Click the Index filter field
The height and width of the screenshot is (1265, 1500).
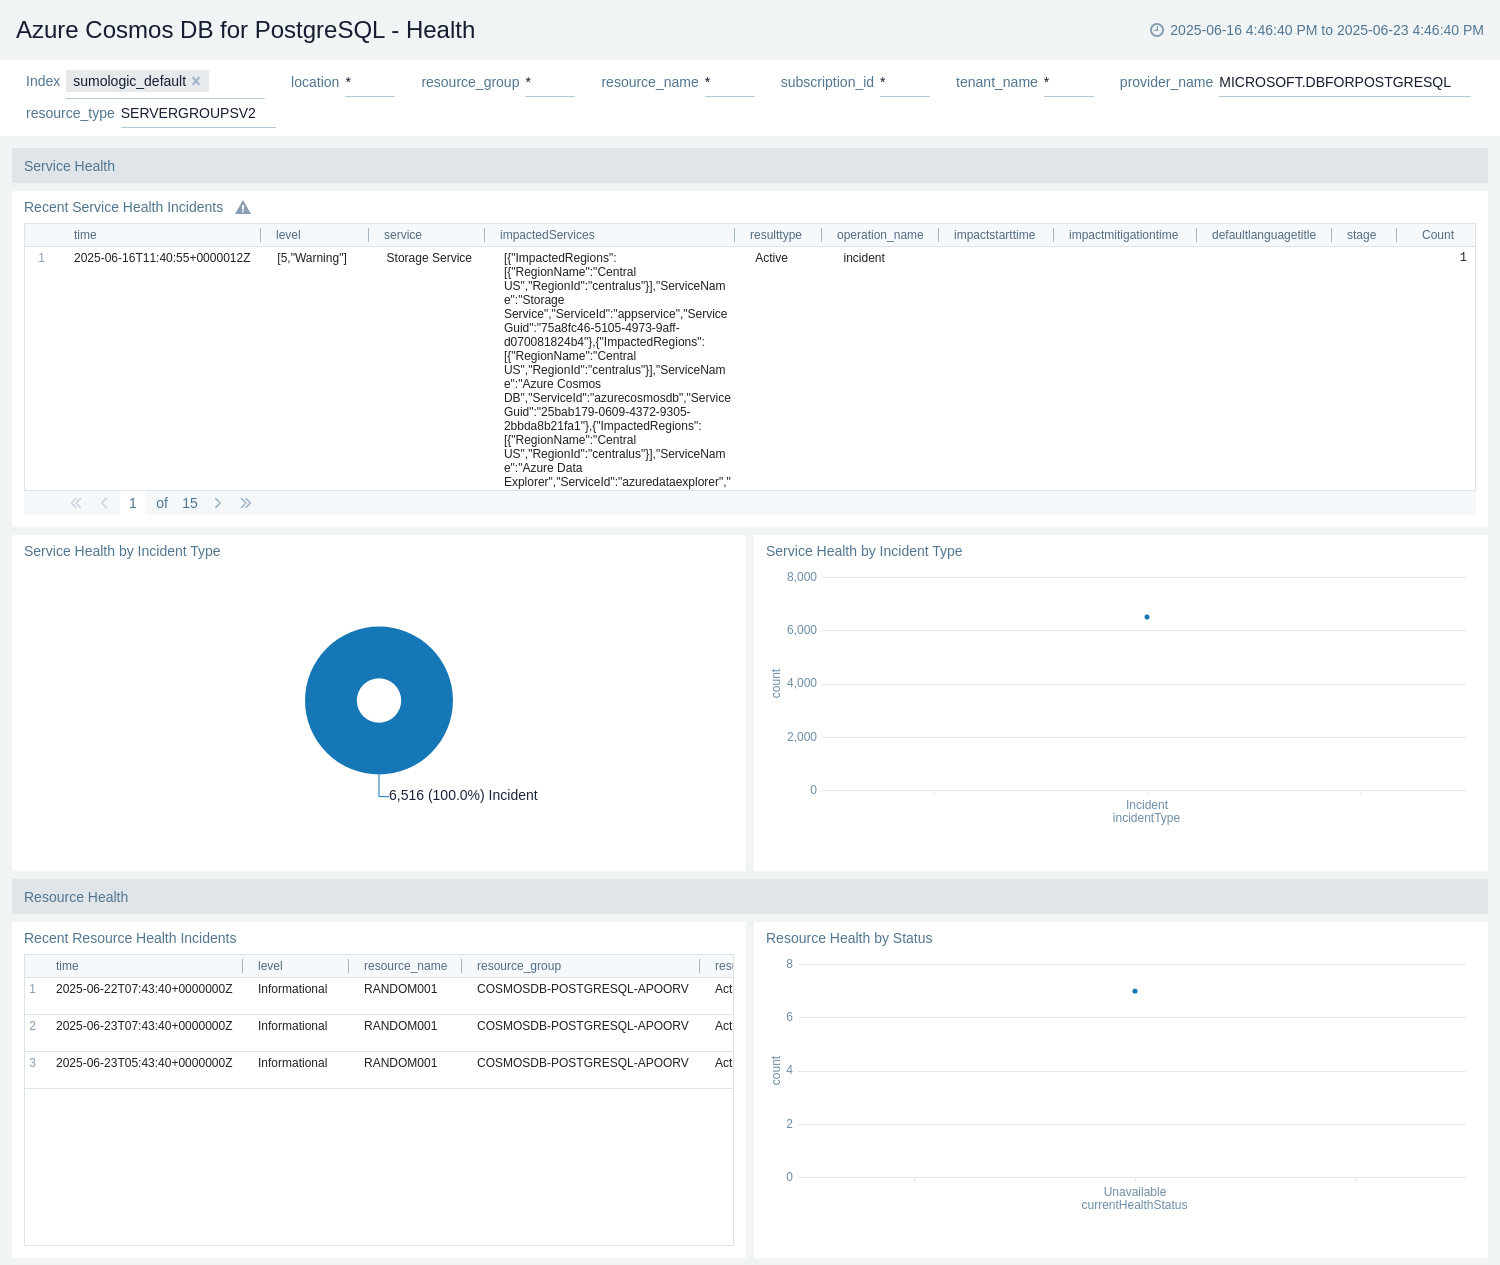click(166, 82)
